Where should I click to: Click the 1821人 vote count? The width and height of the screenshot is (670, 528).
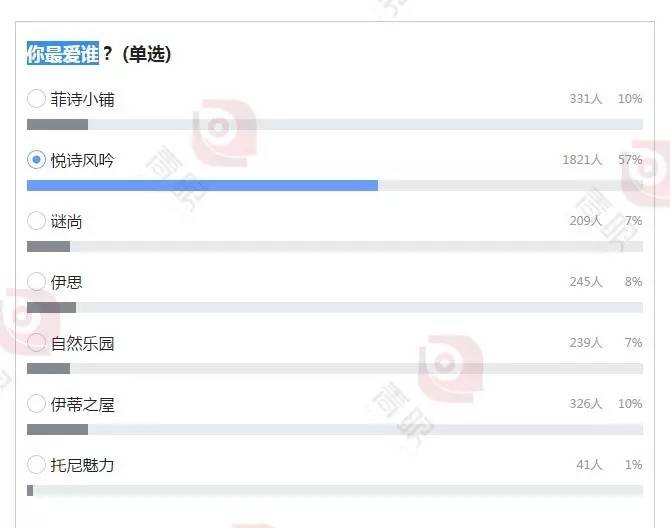(582, 160)
